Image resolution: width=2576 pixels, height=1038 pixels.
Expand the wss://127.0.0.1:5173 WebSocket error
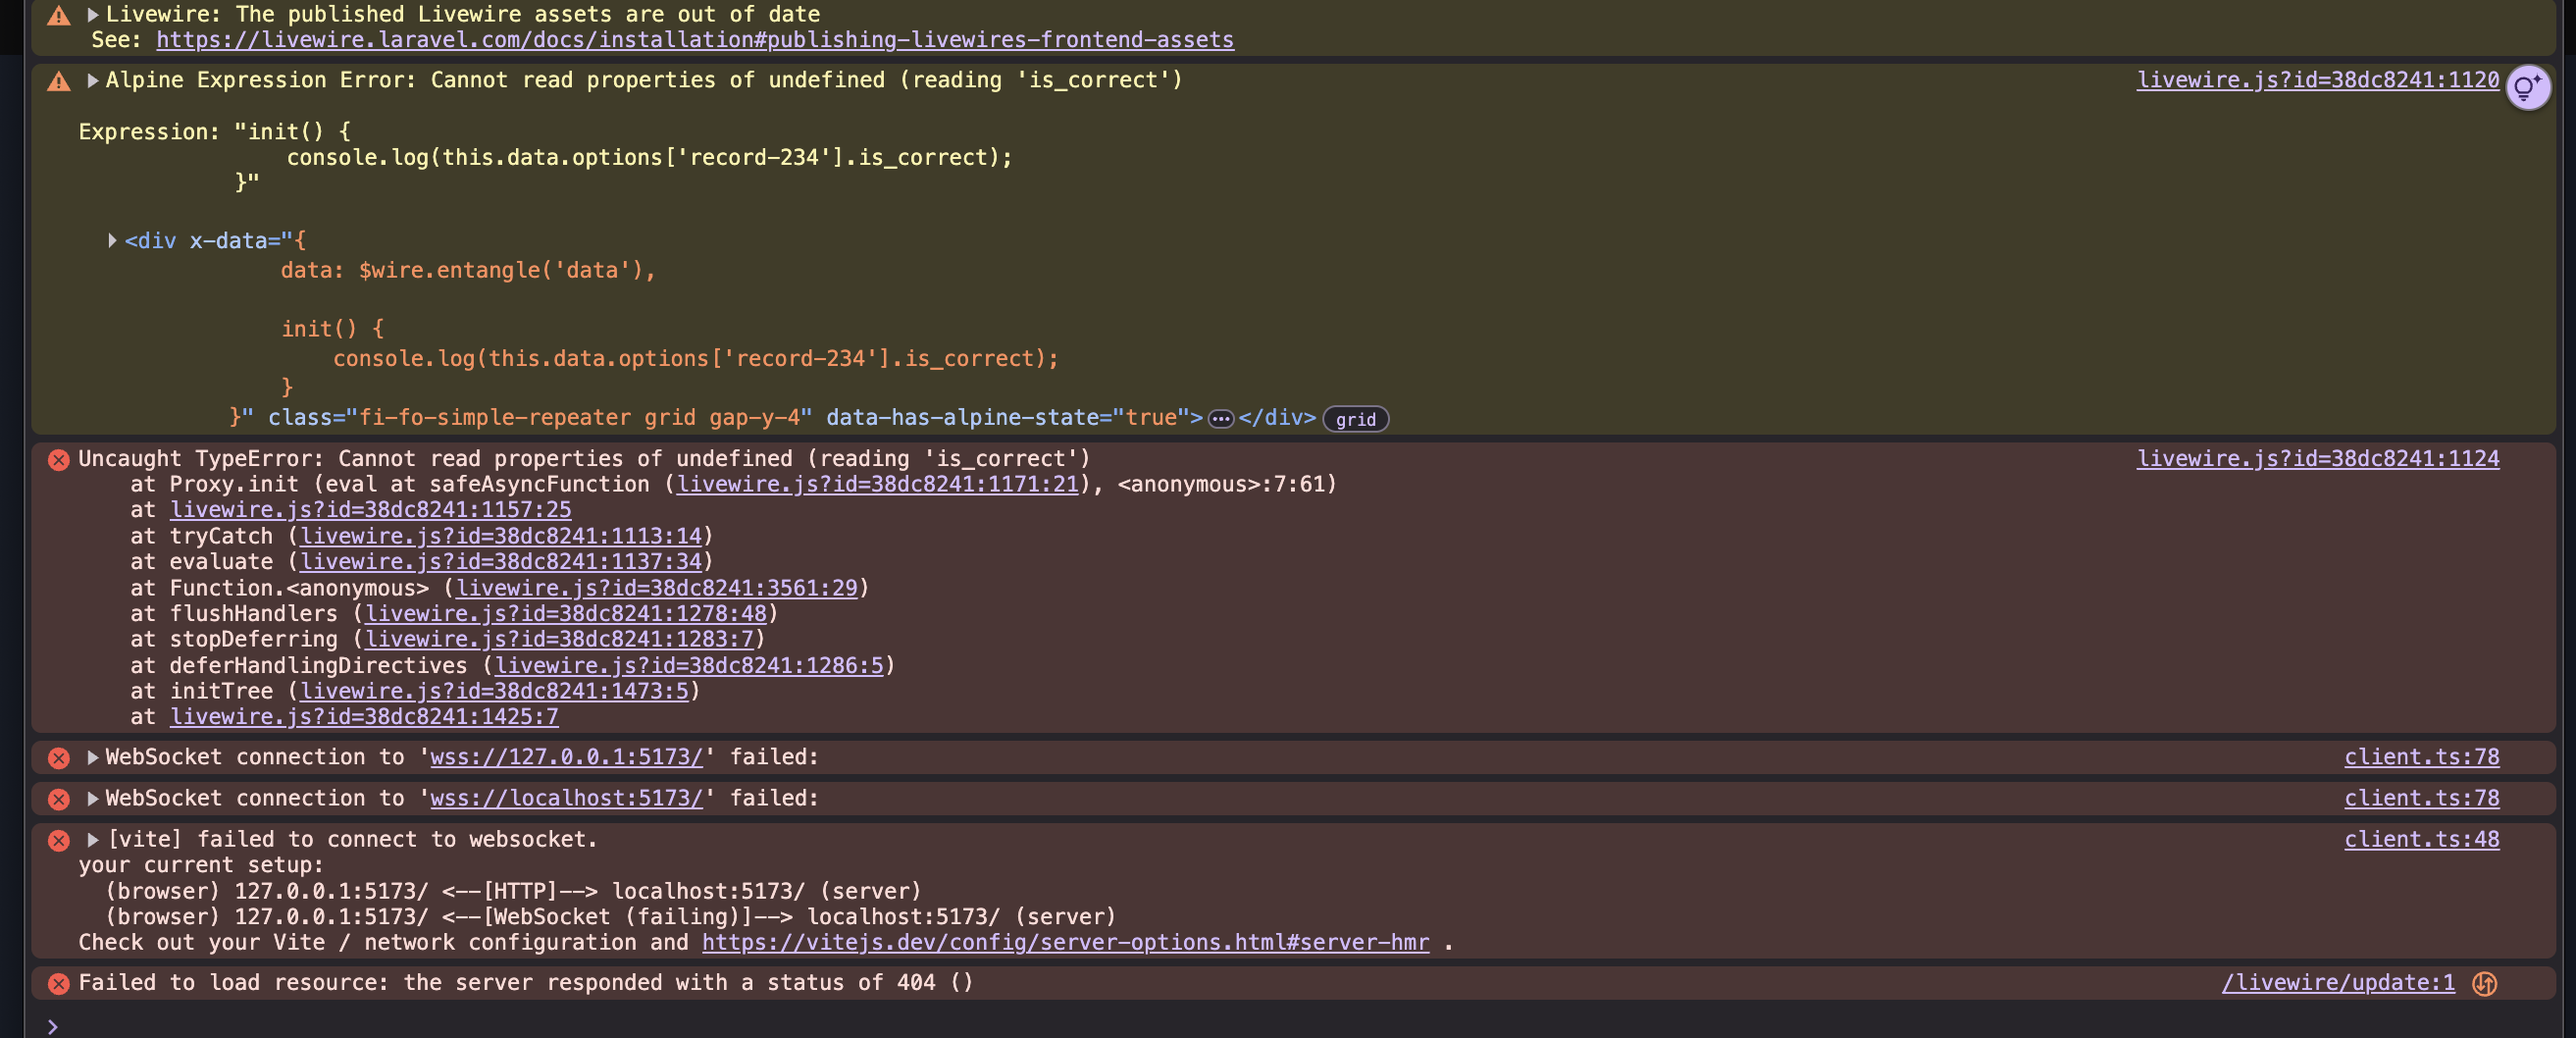click(92, 758)
